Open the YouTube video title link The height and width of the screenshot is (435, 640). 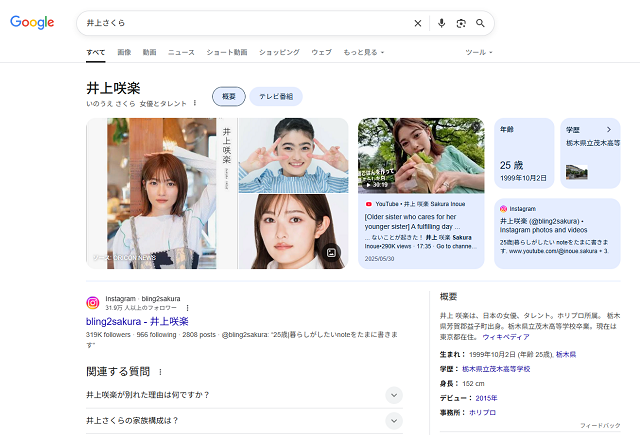tap(413, 222)
